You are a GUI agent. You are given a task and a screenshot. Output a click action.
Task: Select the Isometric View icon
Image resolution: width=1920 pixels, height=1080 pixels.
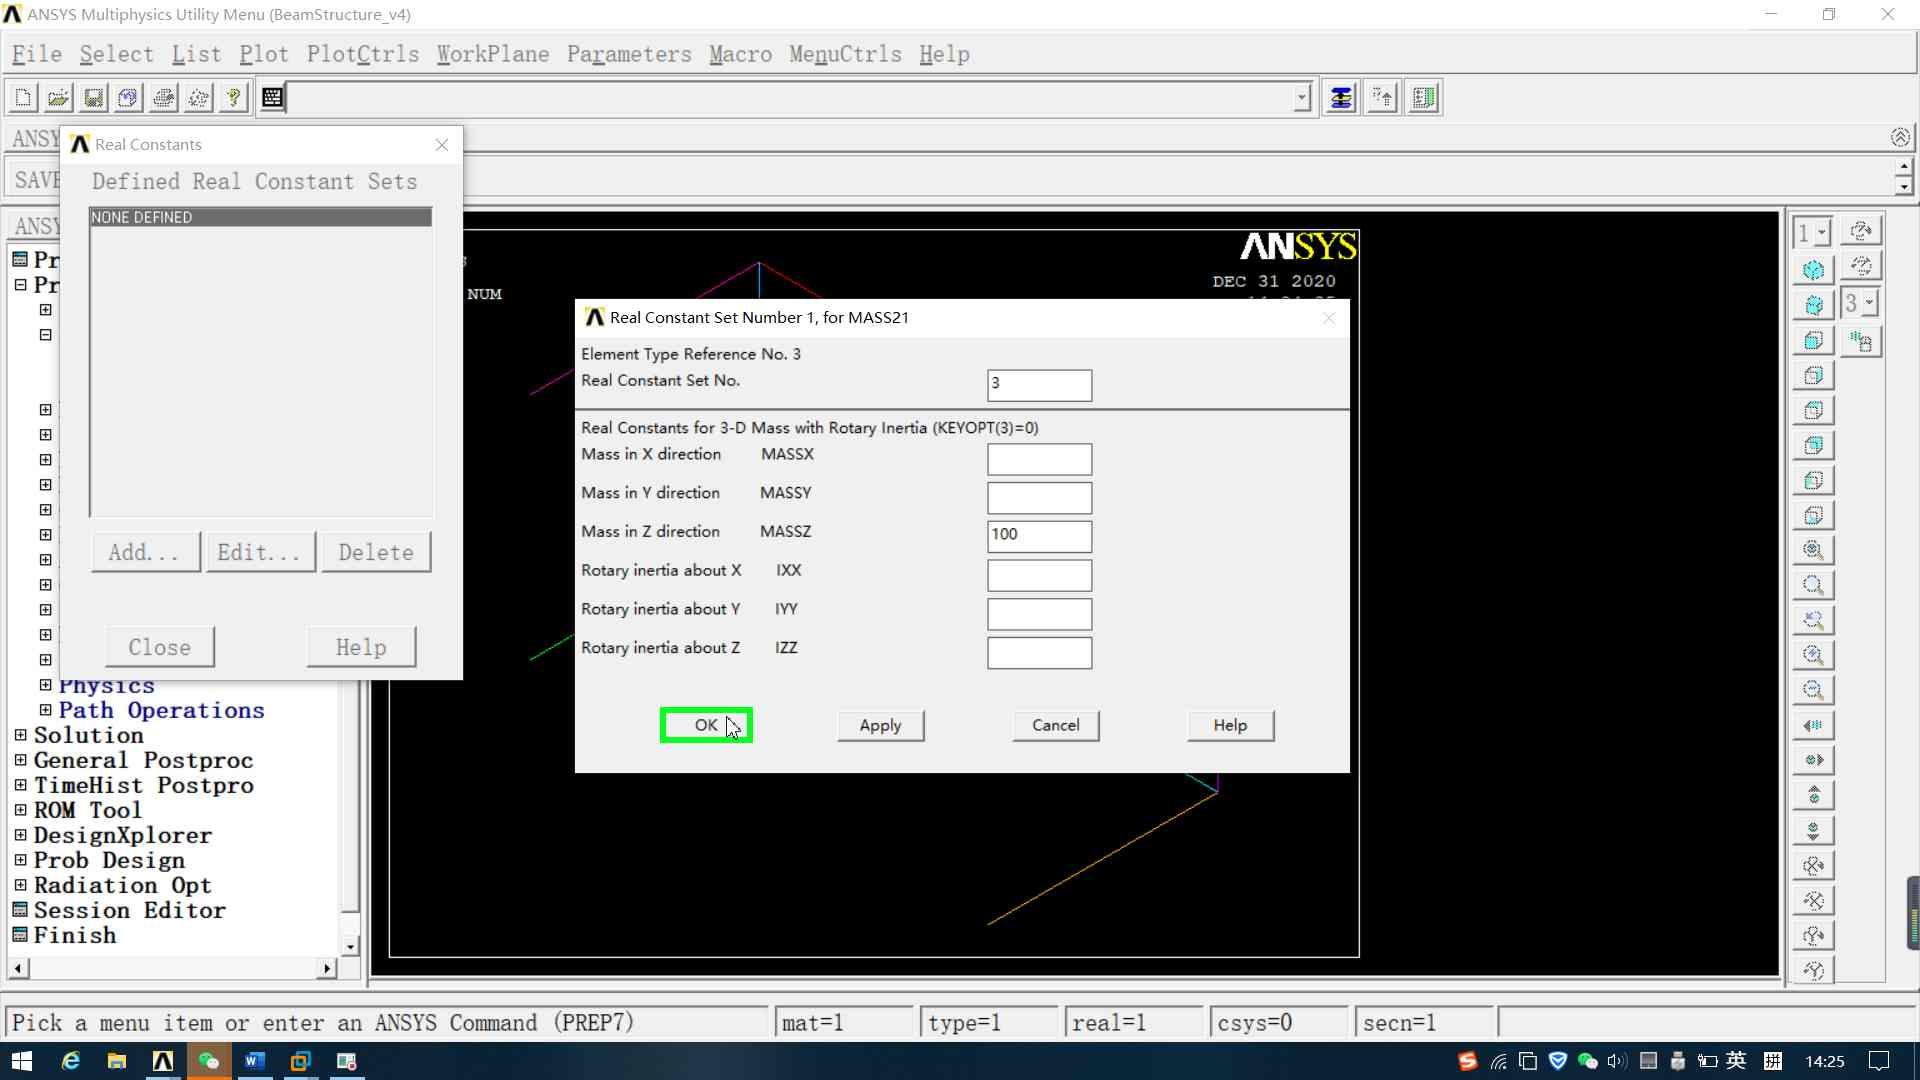tap(1813, 270)
